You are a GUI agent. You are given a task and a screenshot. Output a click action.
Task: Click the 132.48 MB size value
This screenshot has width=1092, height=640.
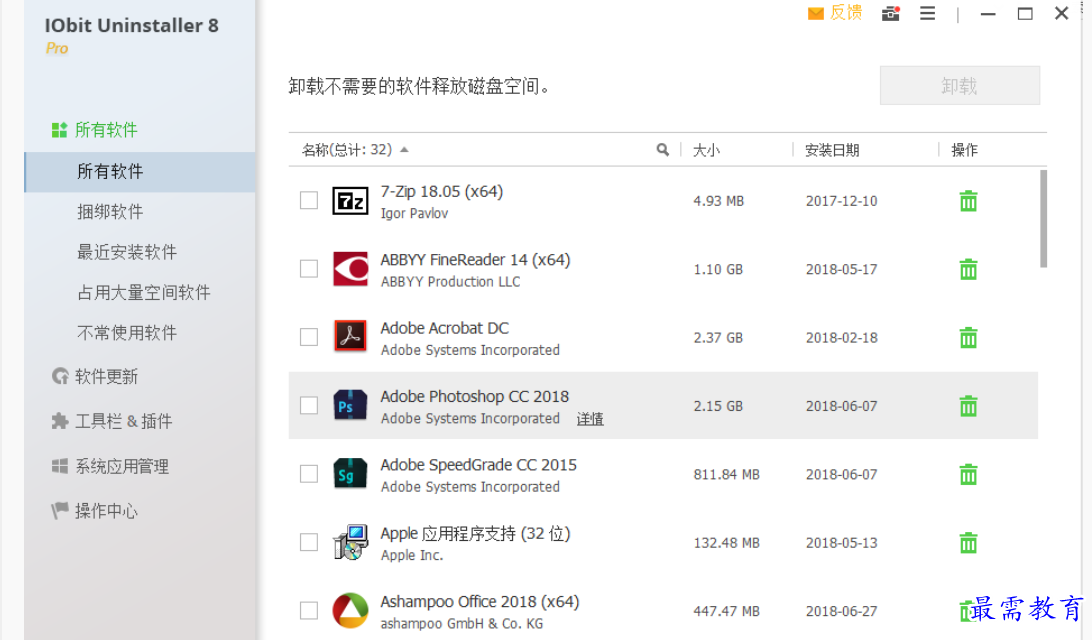[726, 543]
